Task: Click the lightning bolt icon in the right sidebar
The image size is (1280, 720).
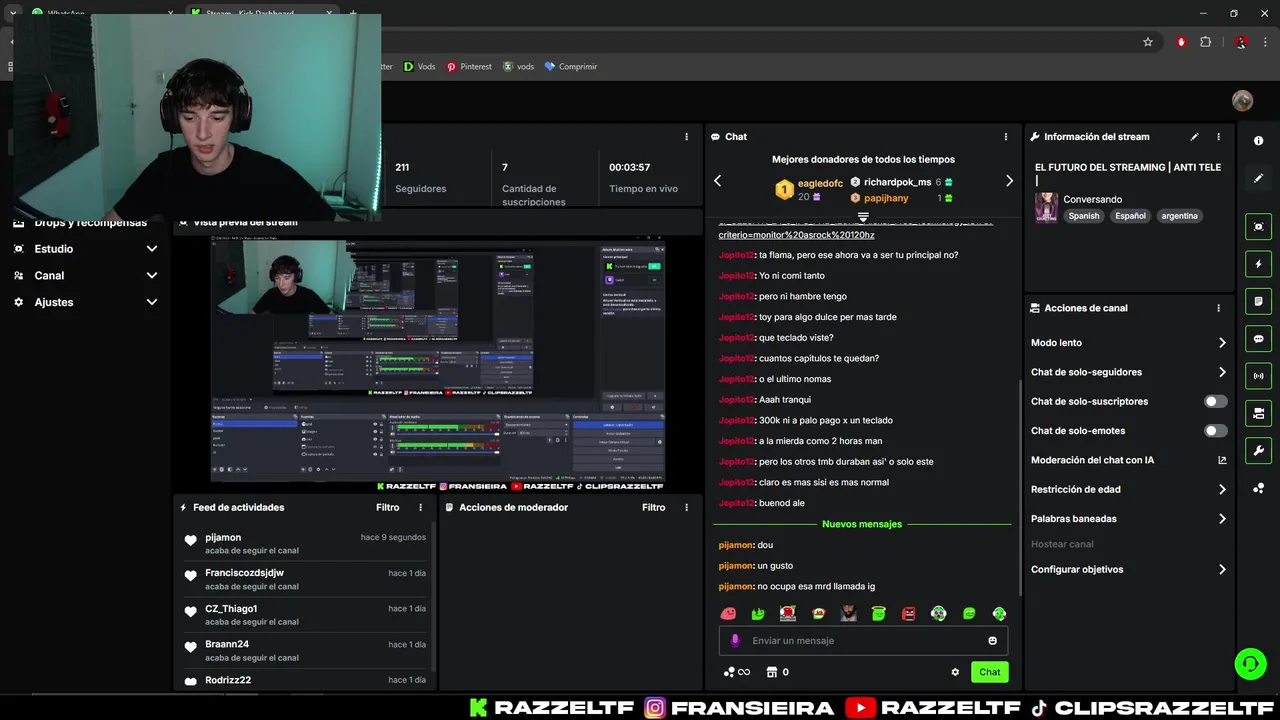Action: [1258, 264]
